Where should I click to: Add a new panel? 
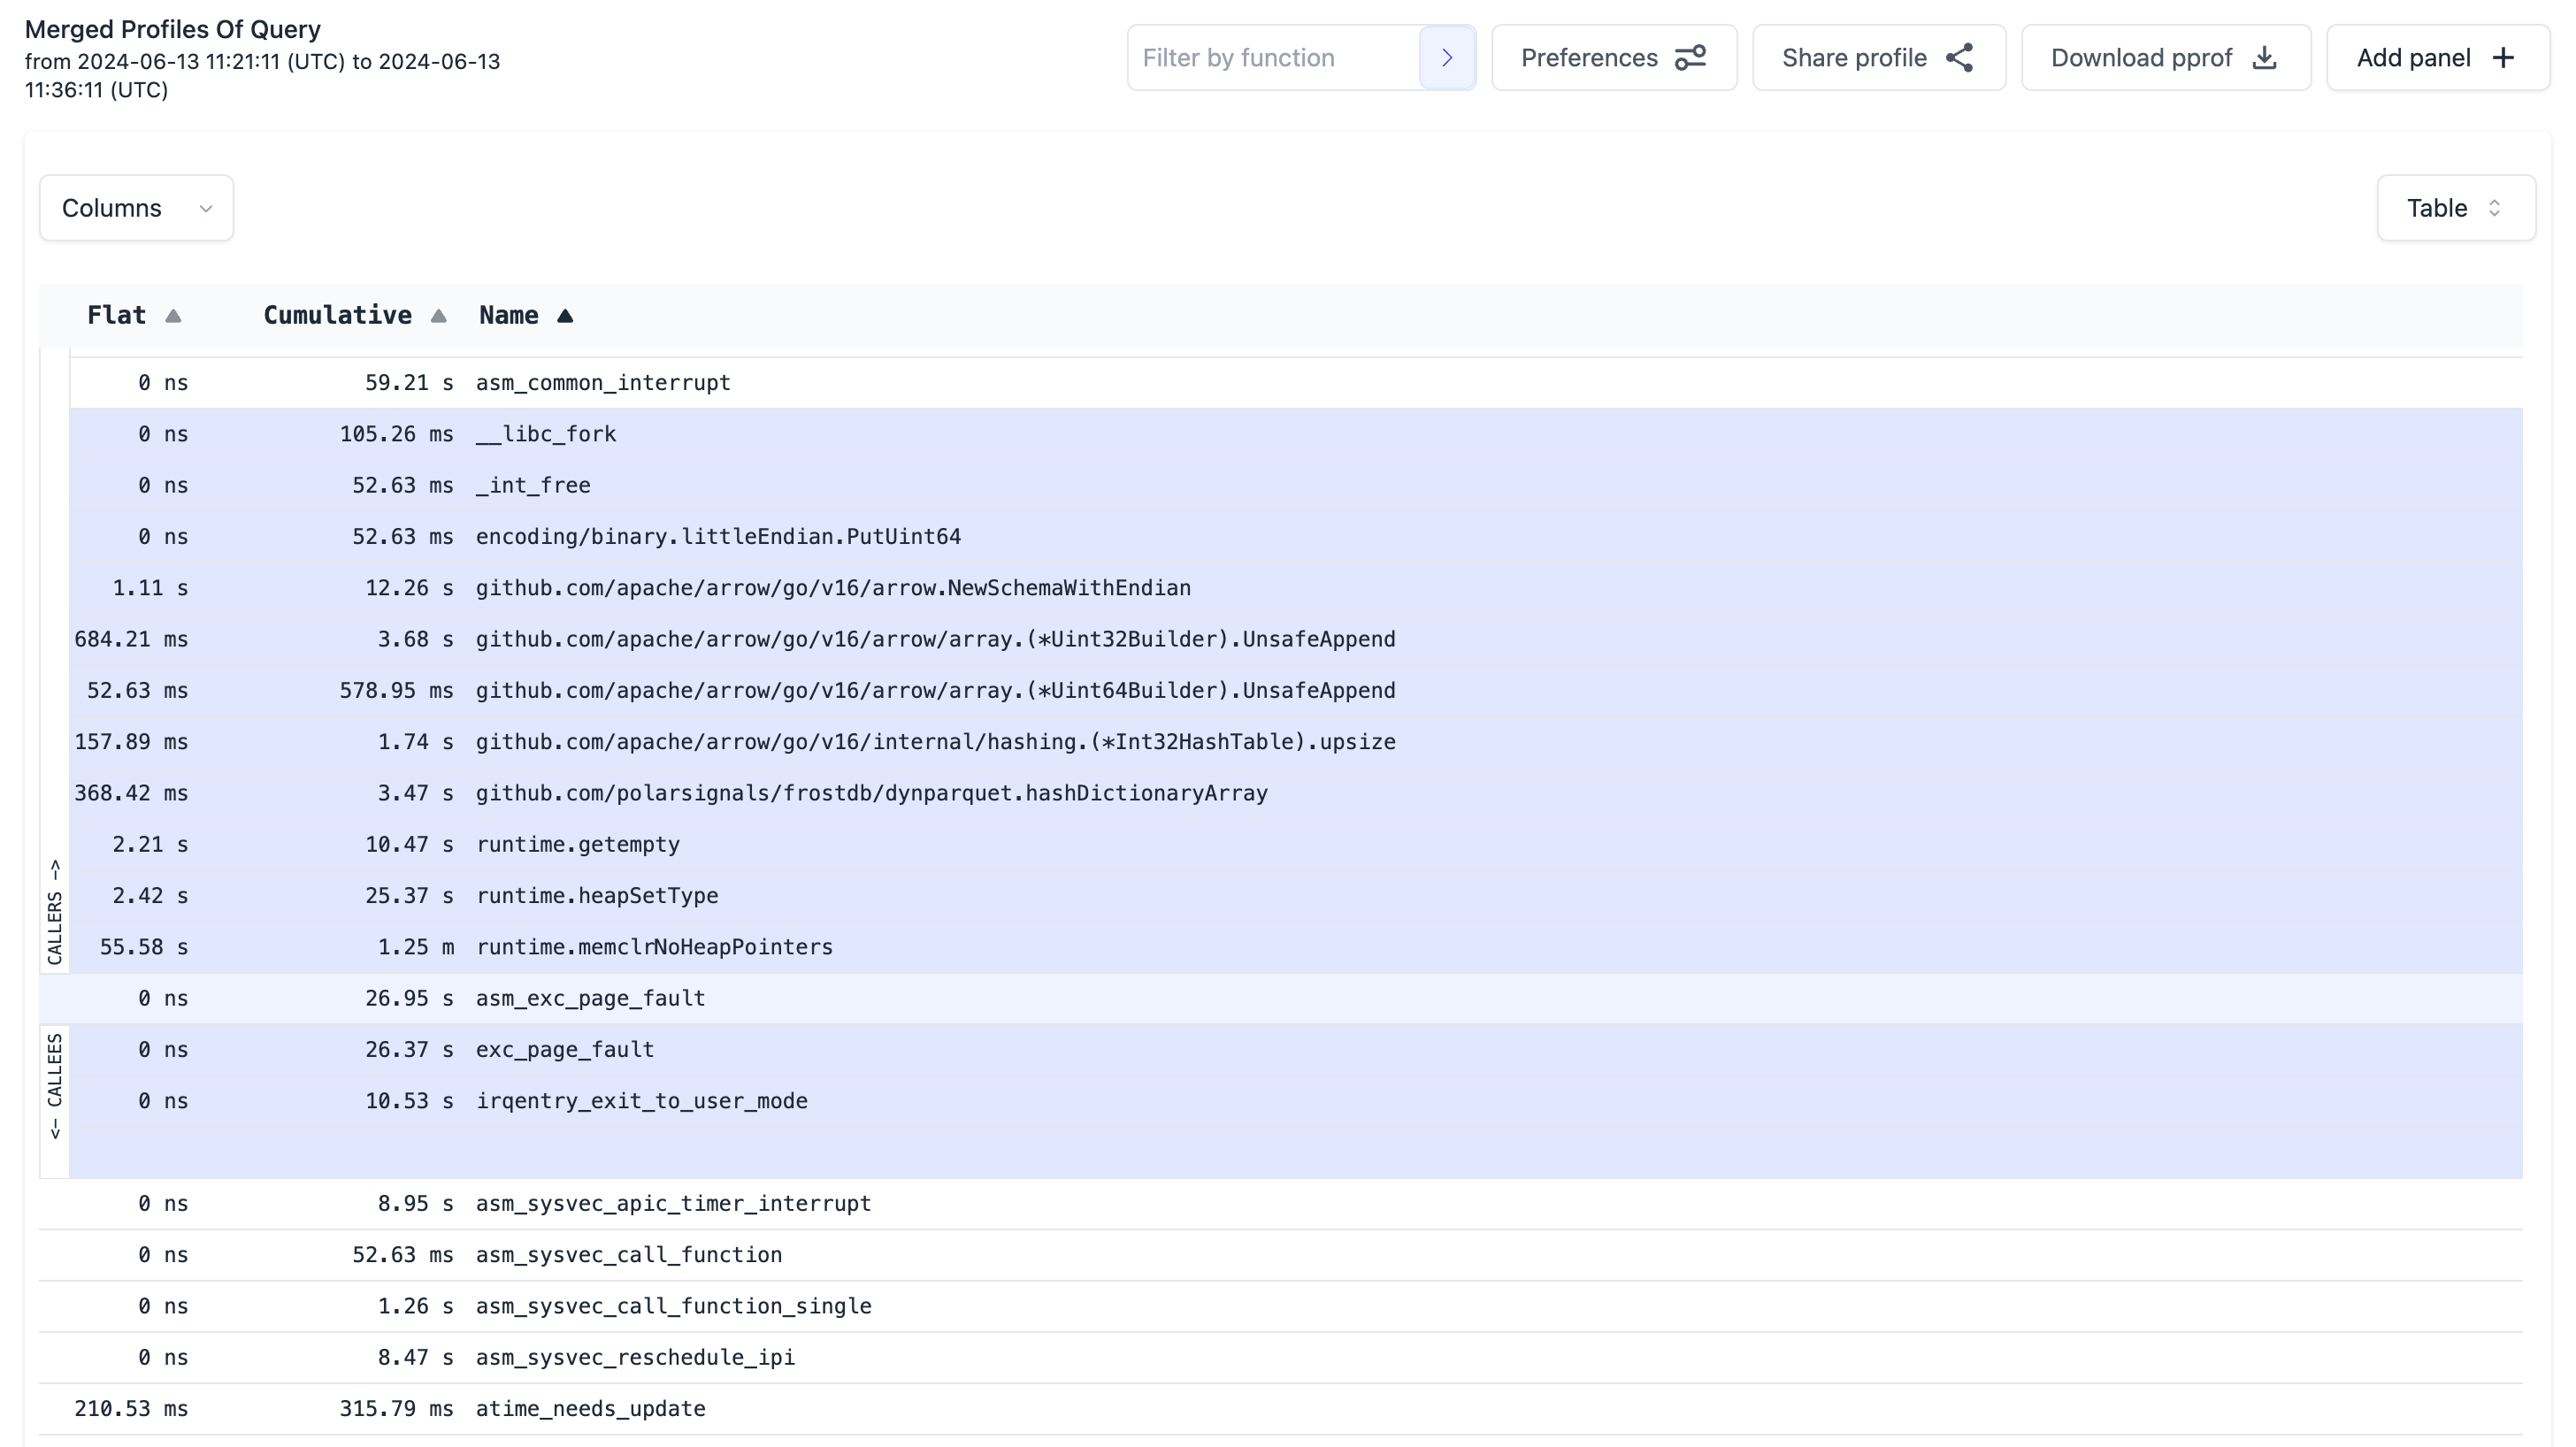pyautogui.click(x=2436, y=58)
